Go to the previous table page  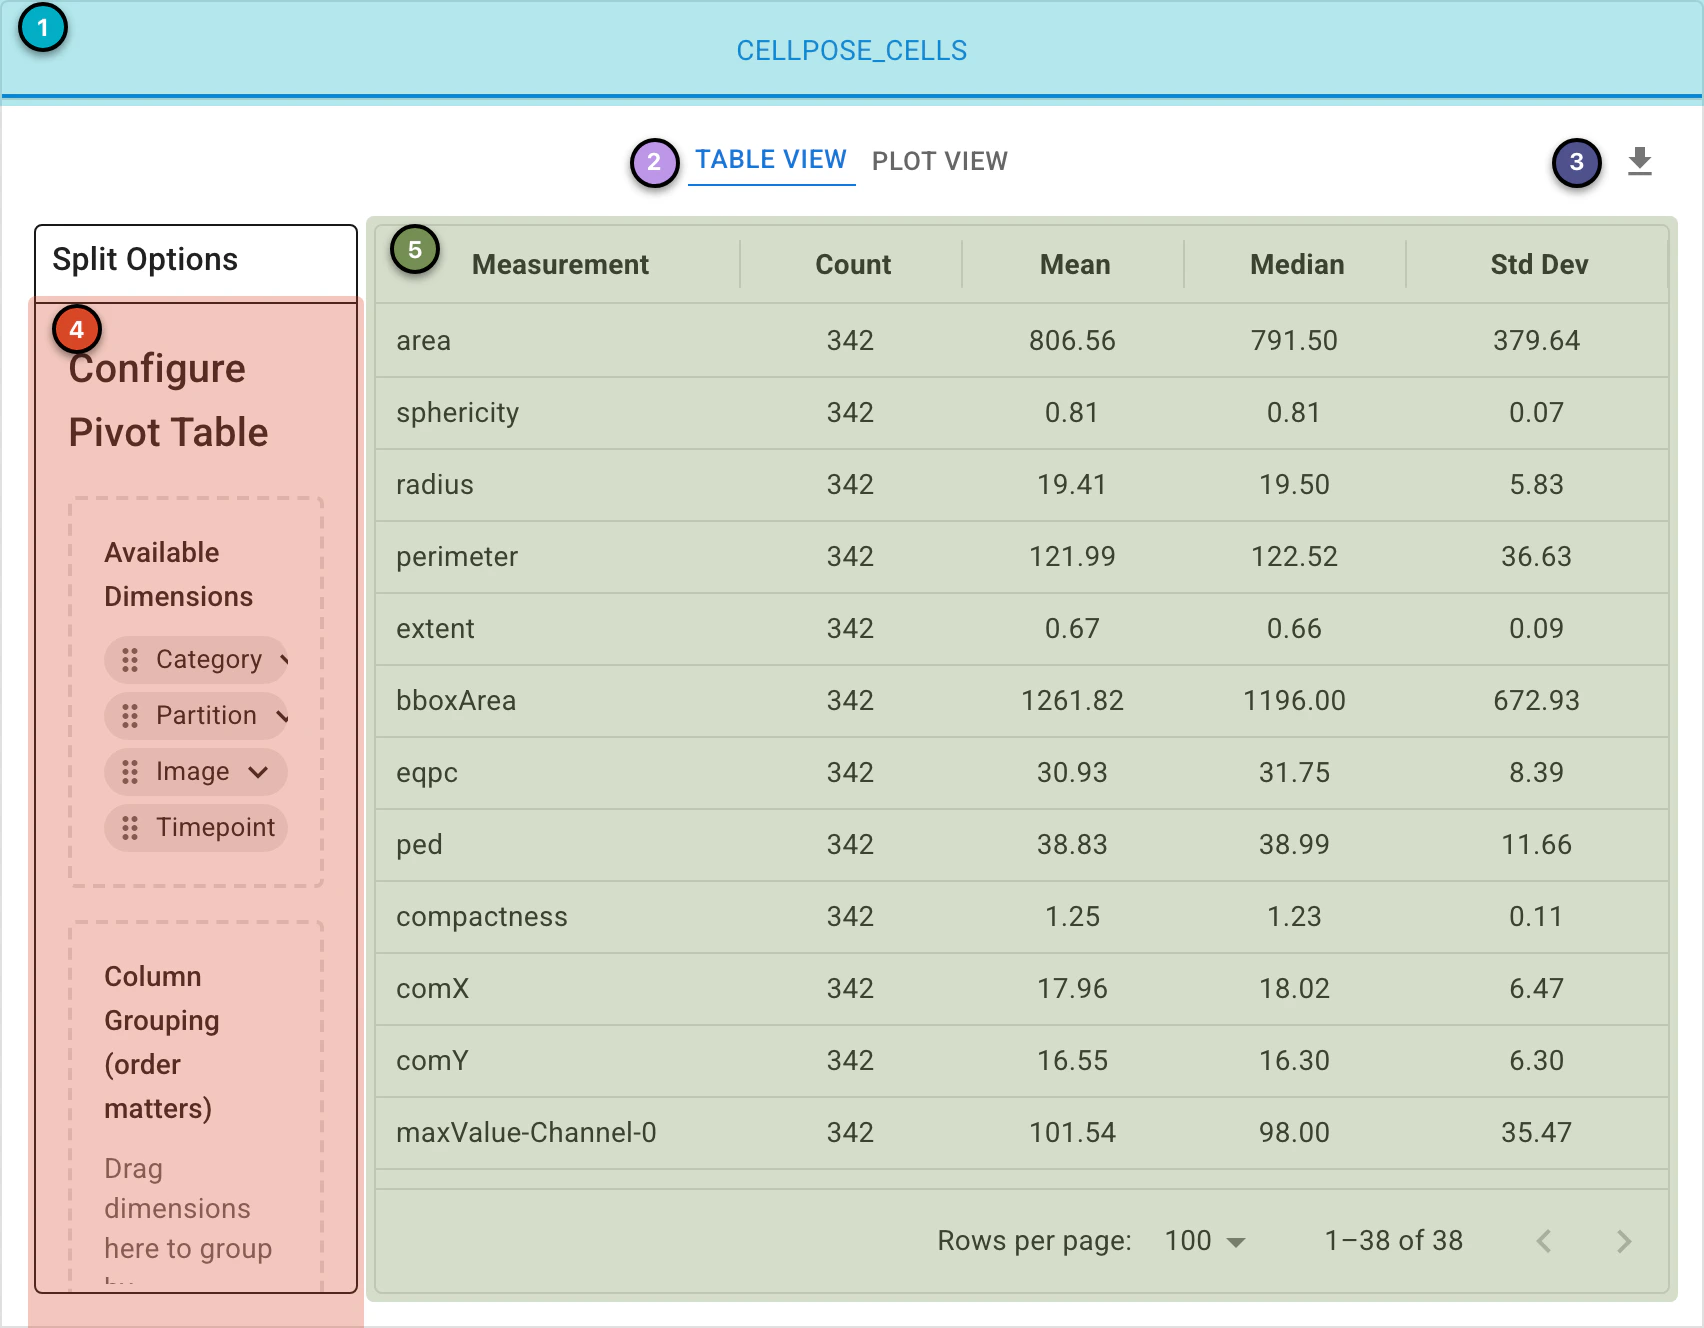click(x=1544, y=1241)
